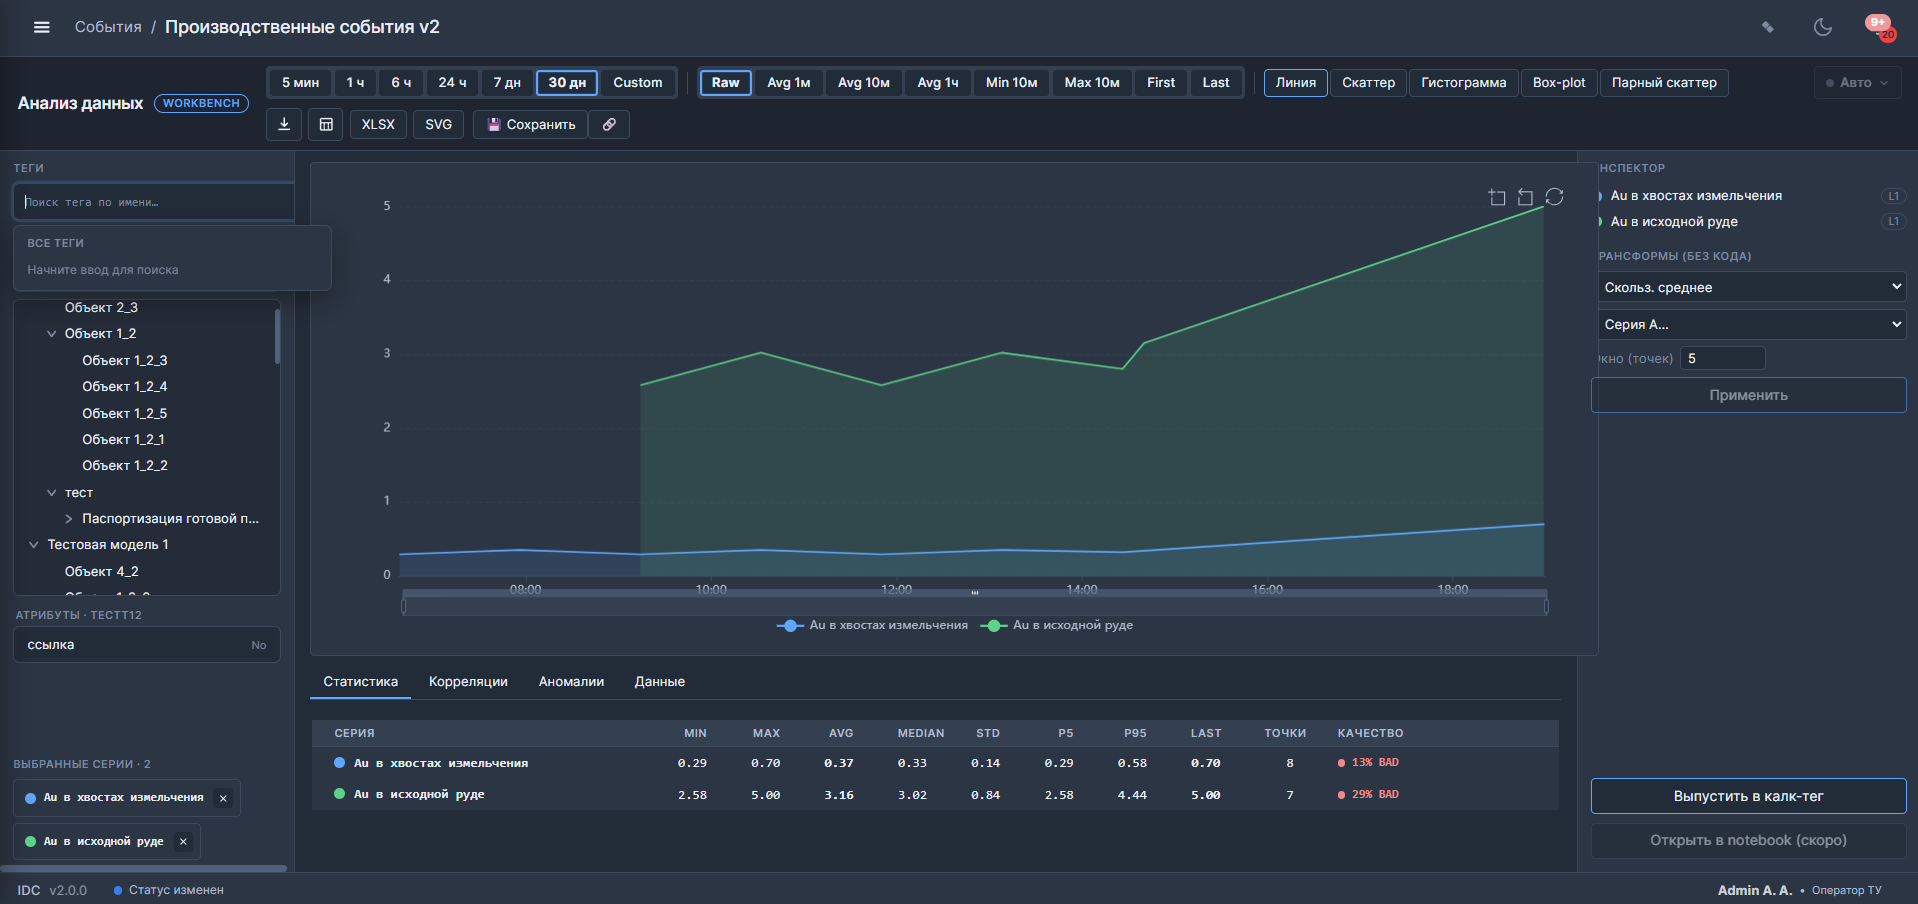The height and width of the screenshot is (904, 1918).
Task: Open notifications with red badge
Action: pos(1879,27)
